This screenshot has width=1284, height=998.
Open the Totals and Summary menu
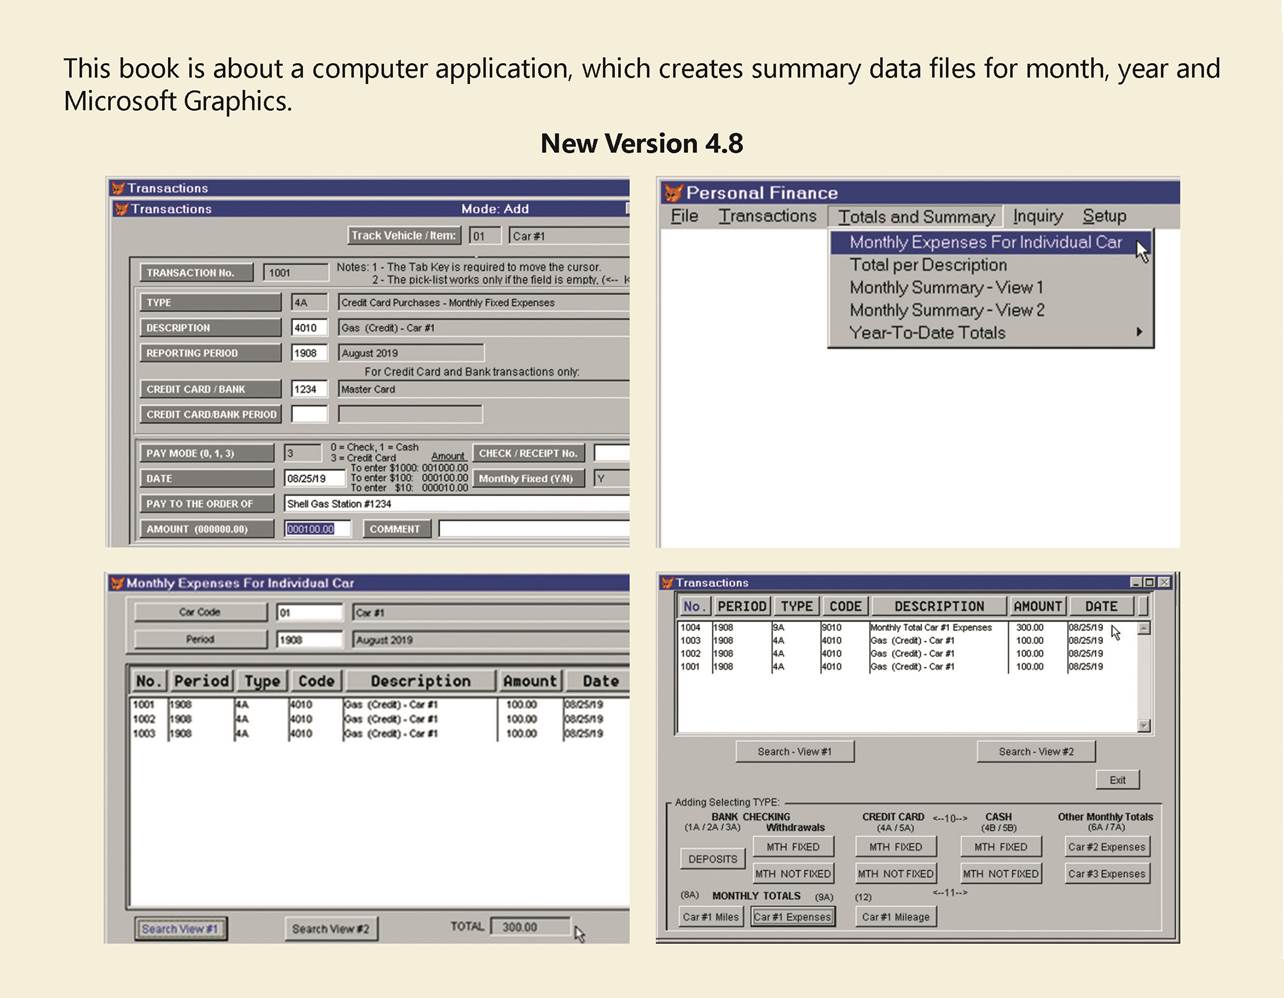(916, 217)
